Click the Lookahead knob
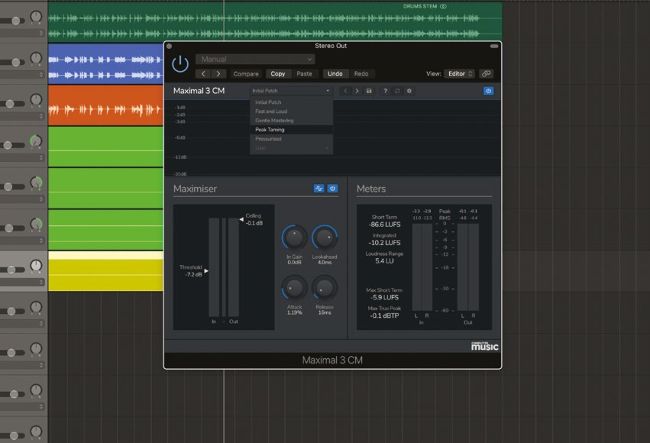This screenshot has width=650, height=443. 323,237
